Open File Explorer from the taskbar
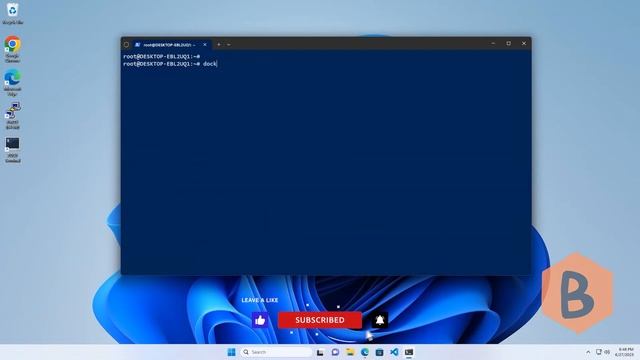Viewport: 640px width, 360px height. 350,352
